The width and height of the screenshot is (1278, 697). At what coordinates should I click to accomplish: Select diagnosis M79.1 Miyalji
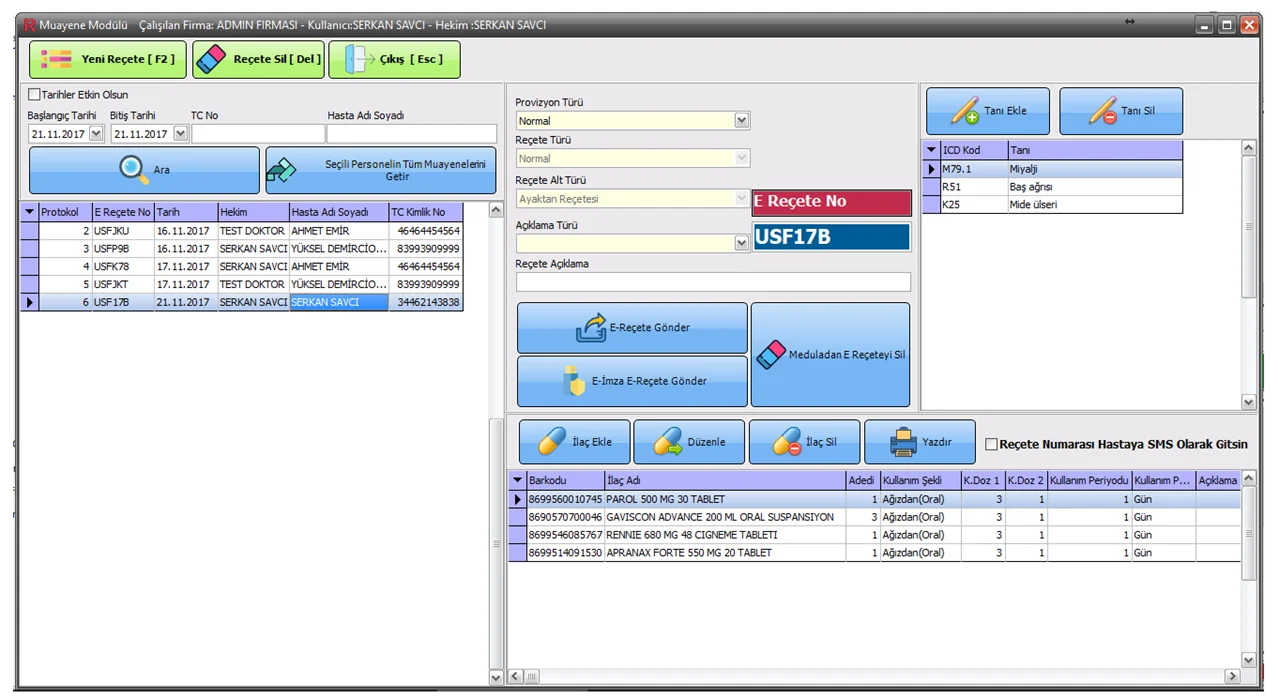point(1052,169)
